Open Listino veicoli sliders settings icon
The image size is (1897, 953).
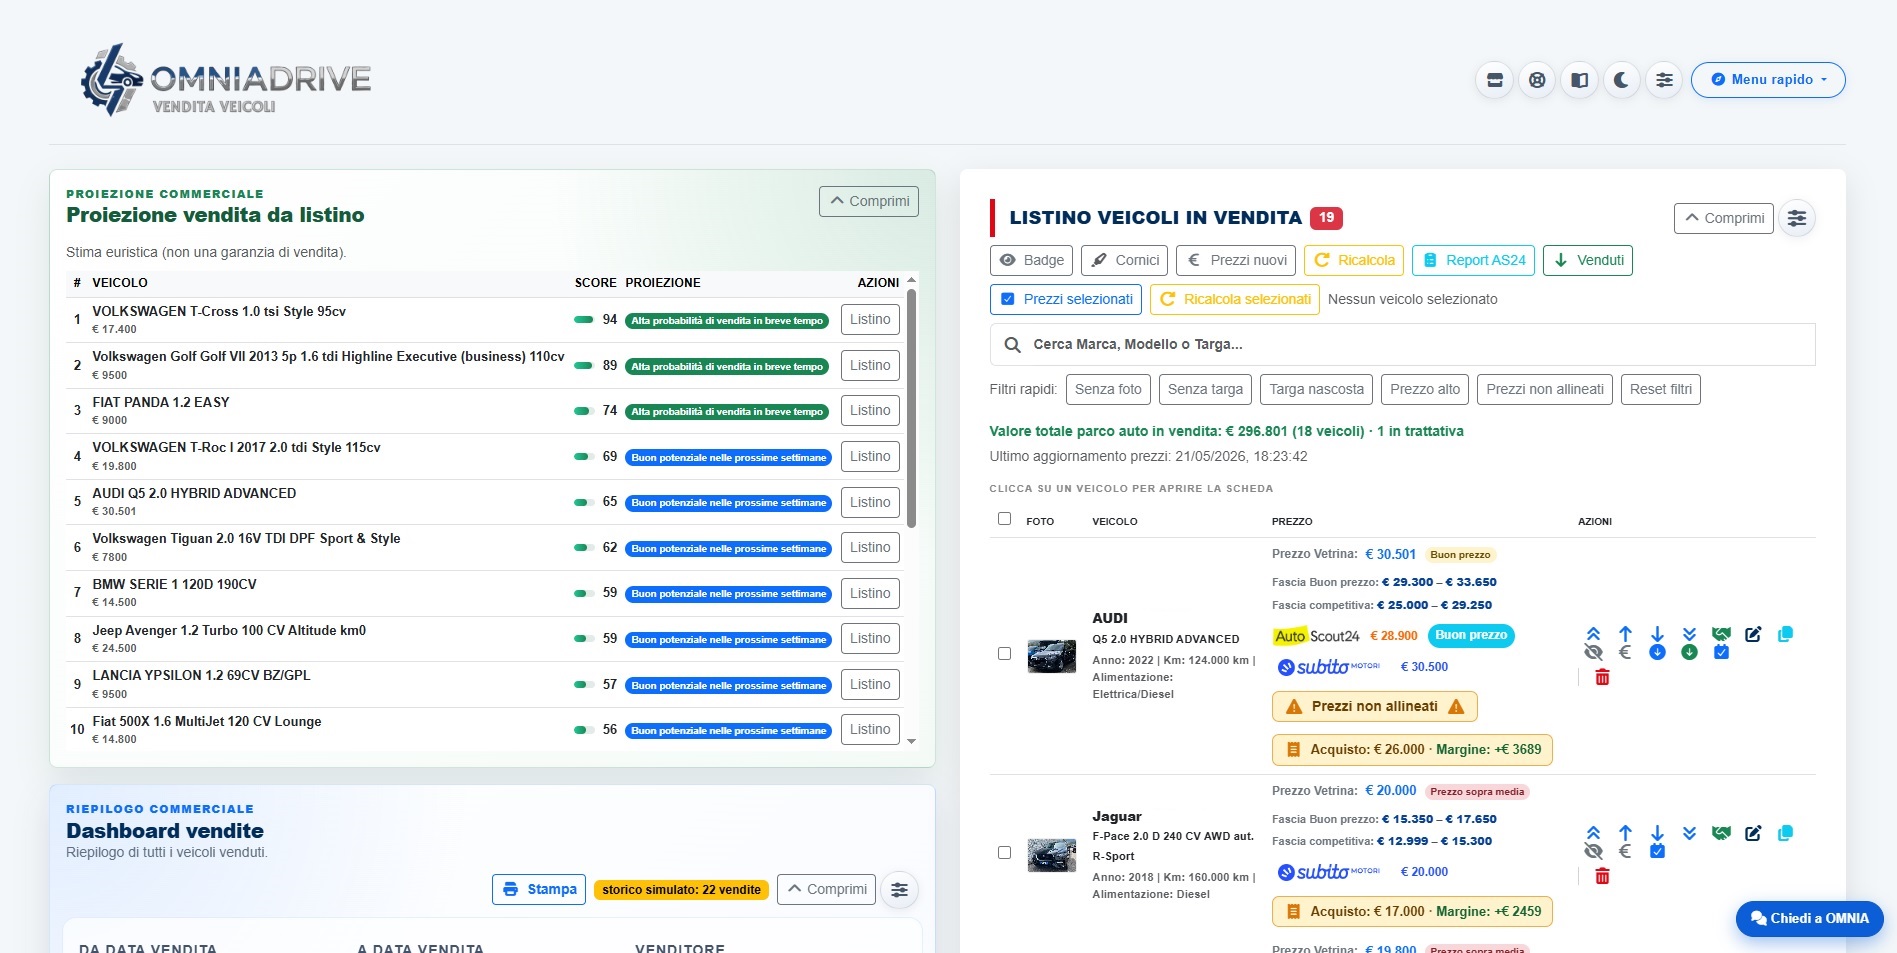click(1797, 218)
